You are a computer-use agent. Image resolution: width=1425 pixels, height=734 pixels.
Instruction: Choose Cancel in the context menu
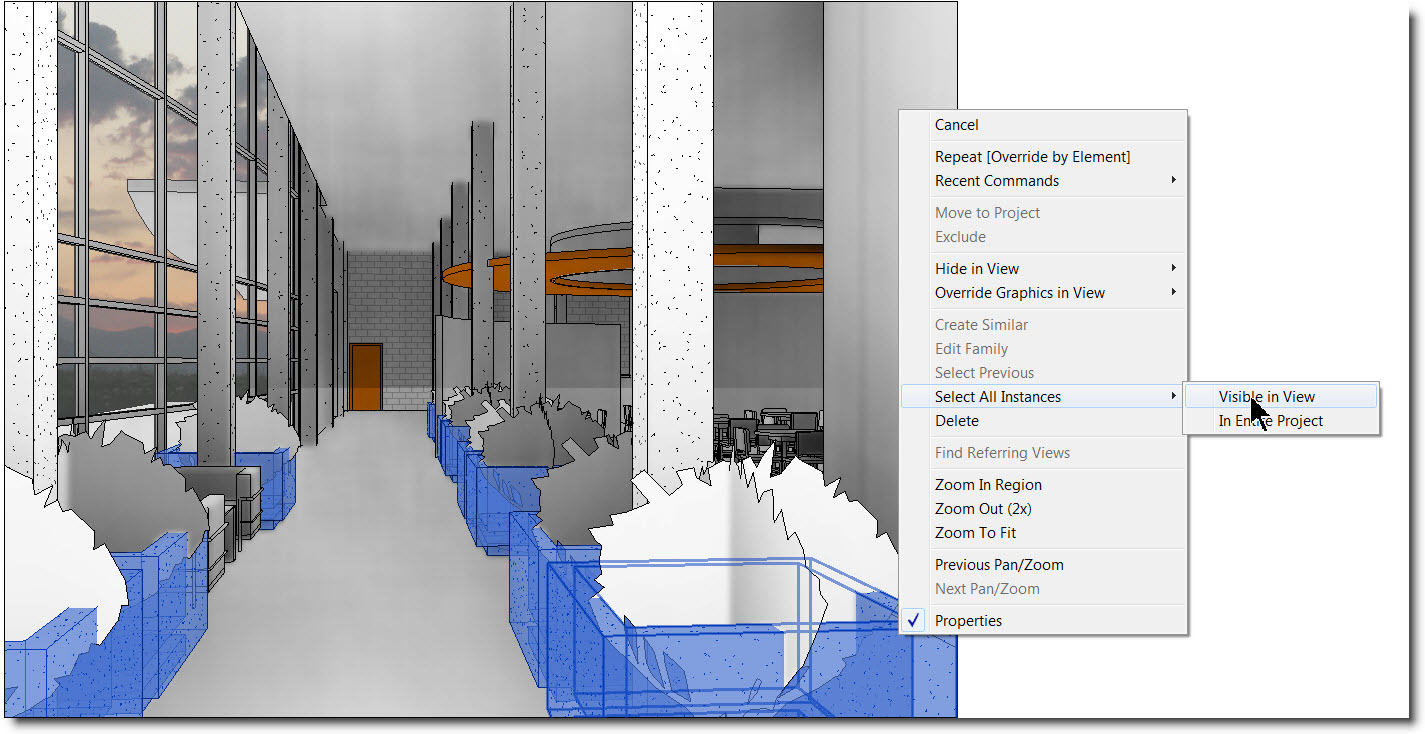[x=1043, y=125]
